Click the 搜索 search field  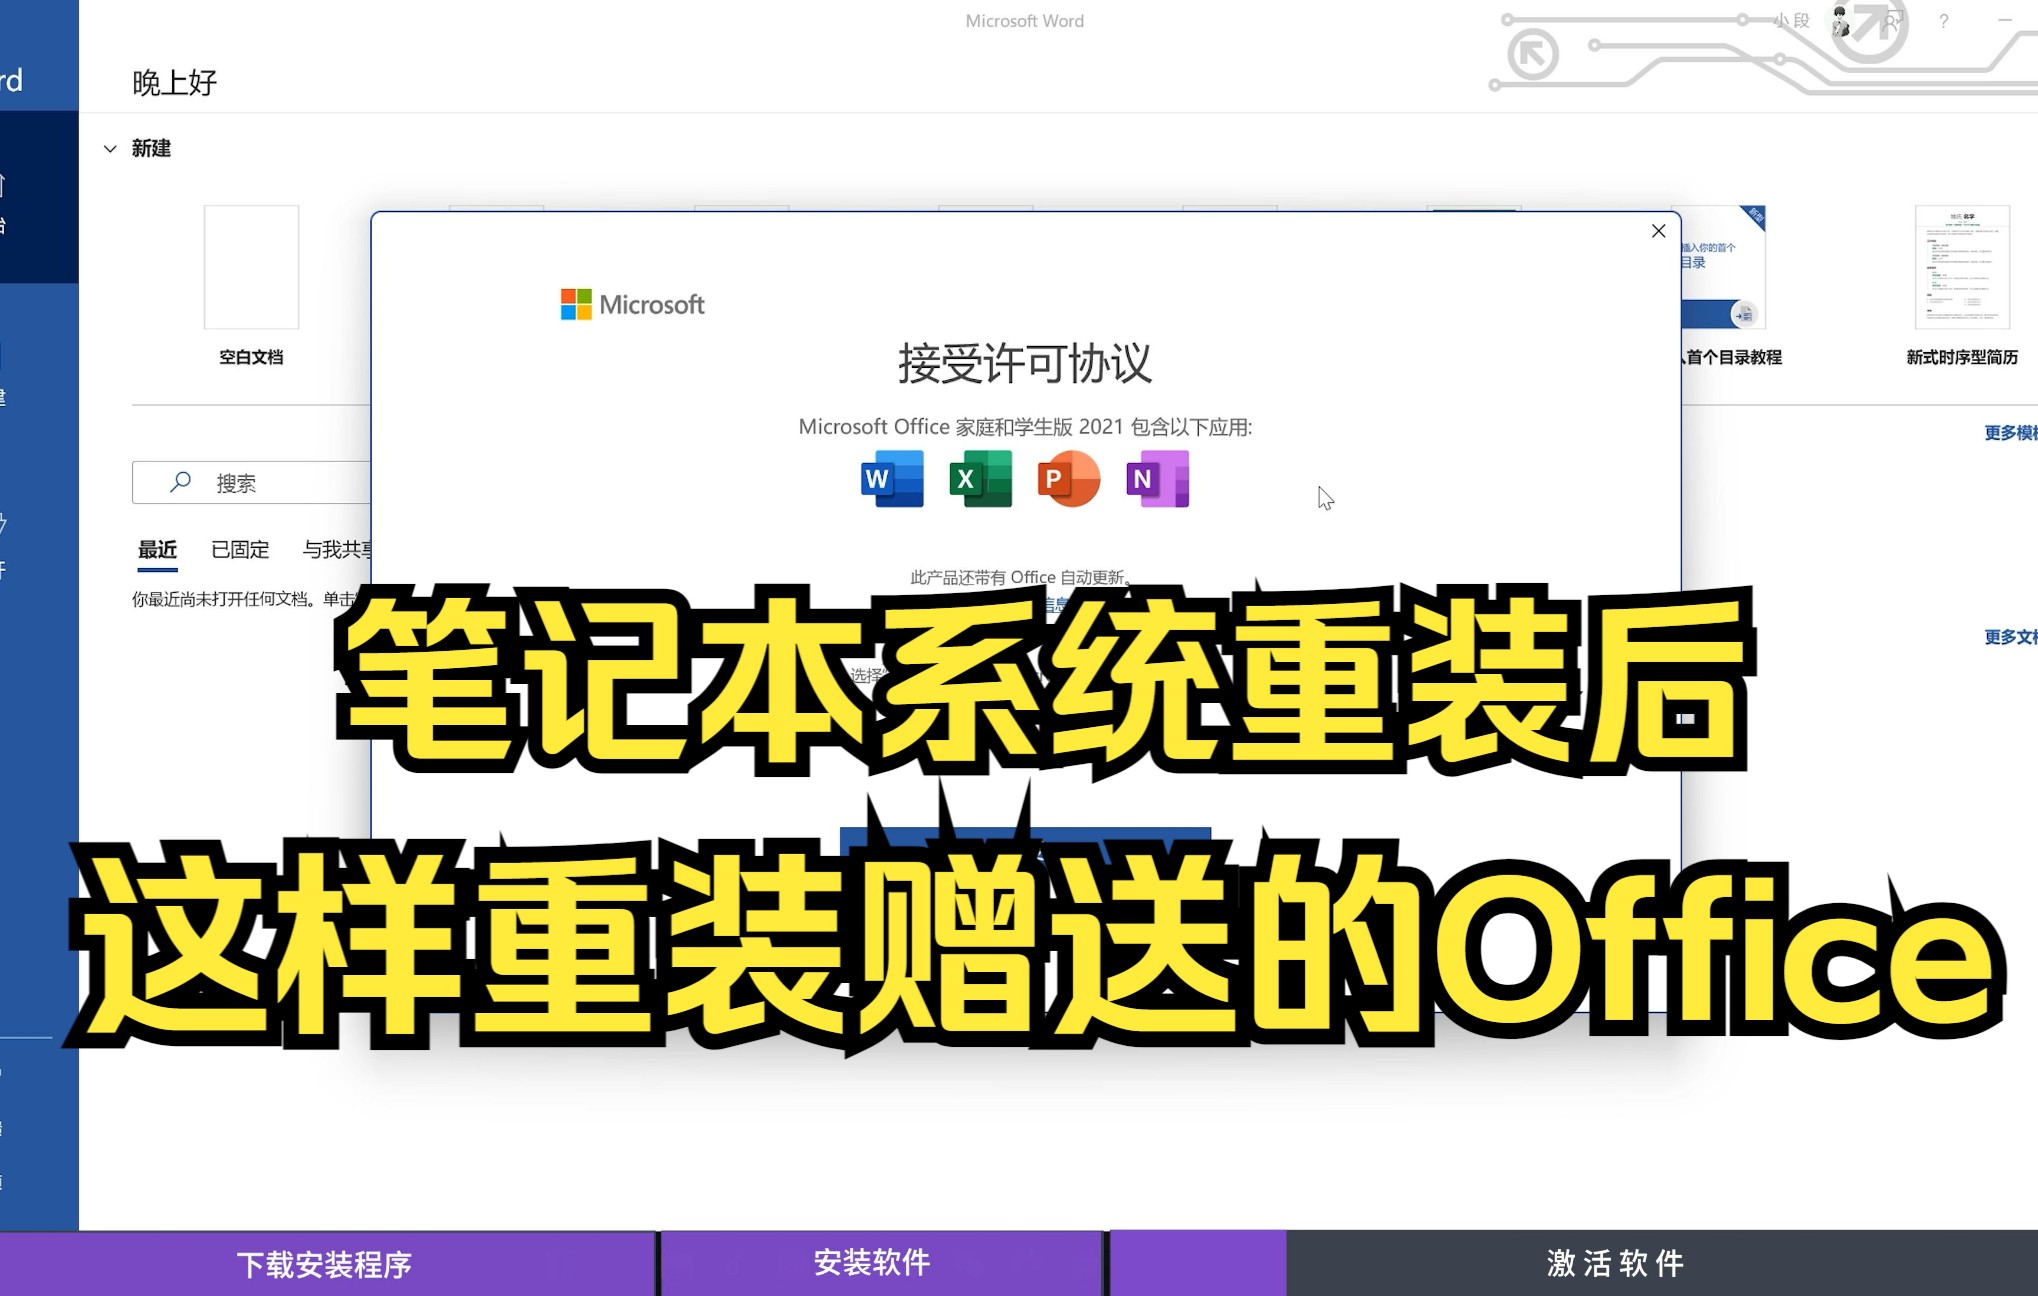(252, 483)
